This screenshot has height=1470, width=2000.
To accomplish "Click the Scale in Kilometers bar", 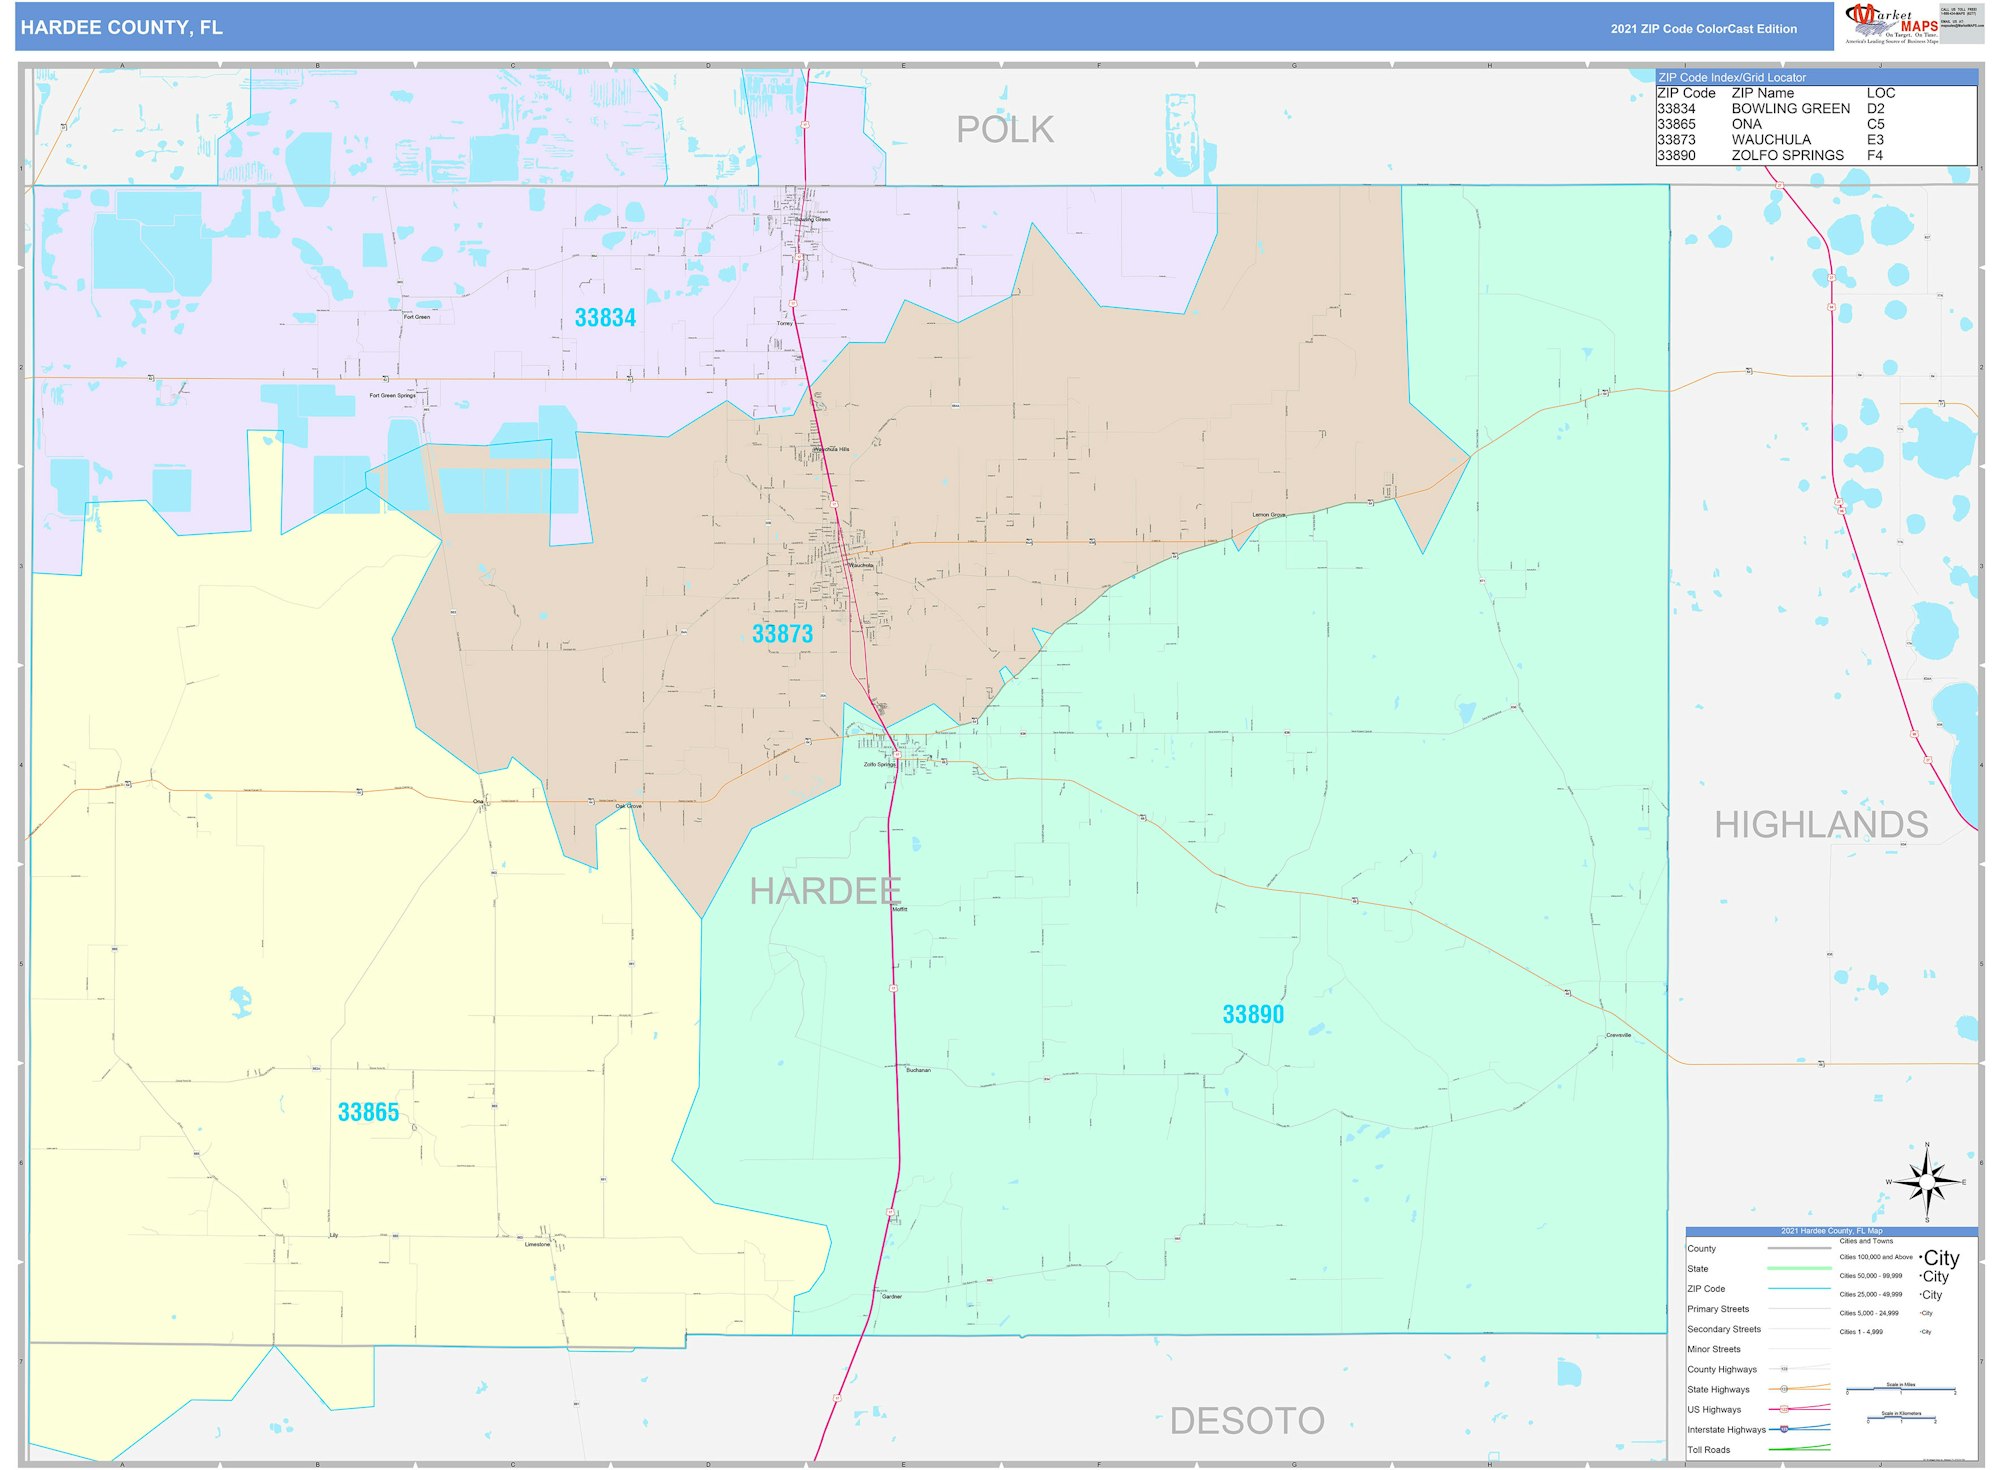I will pos(1900,1419).
